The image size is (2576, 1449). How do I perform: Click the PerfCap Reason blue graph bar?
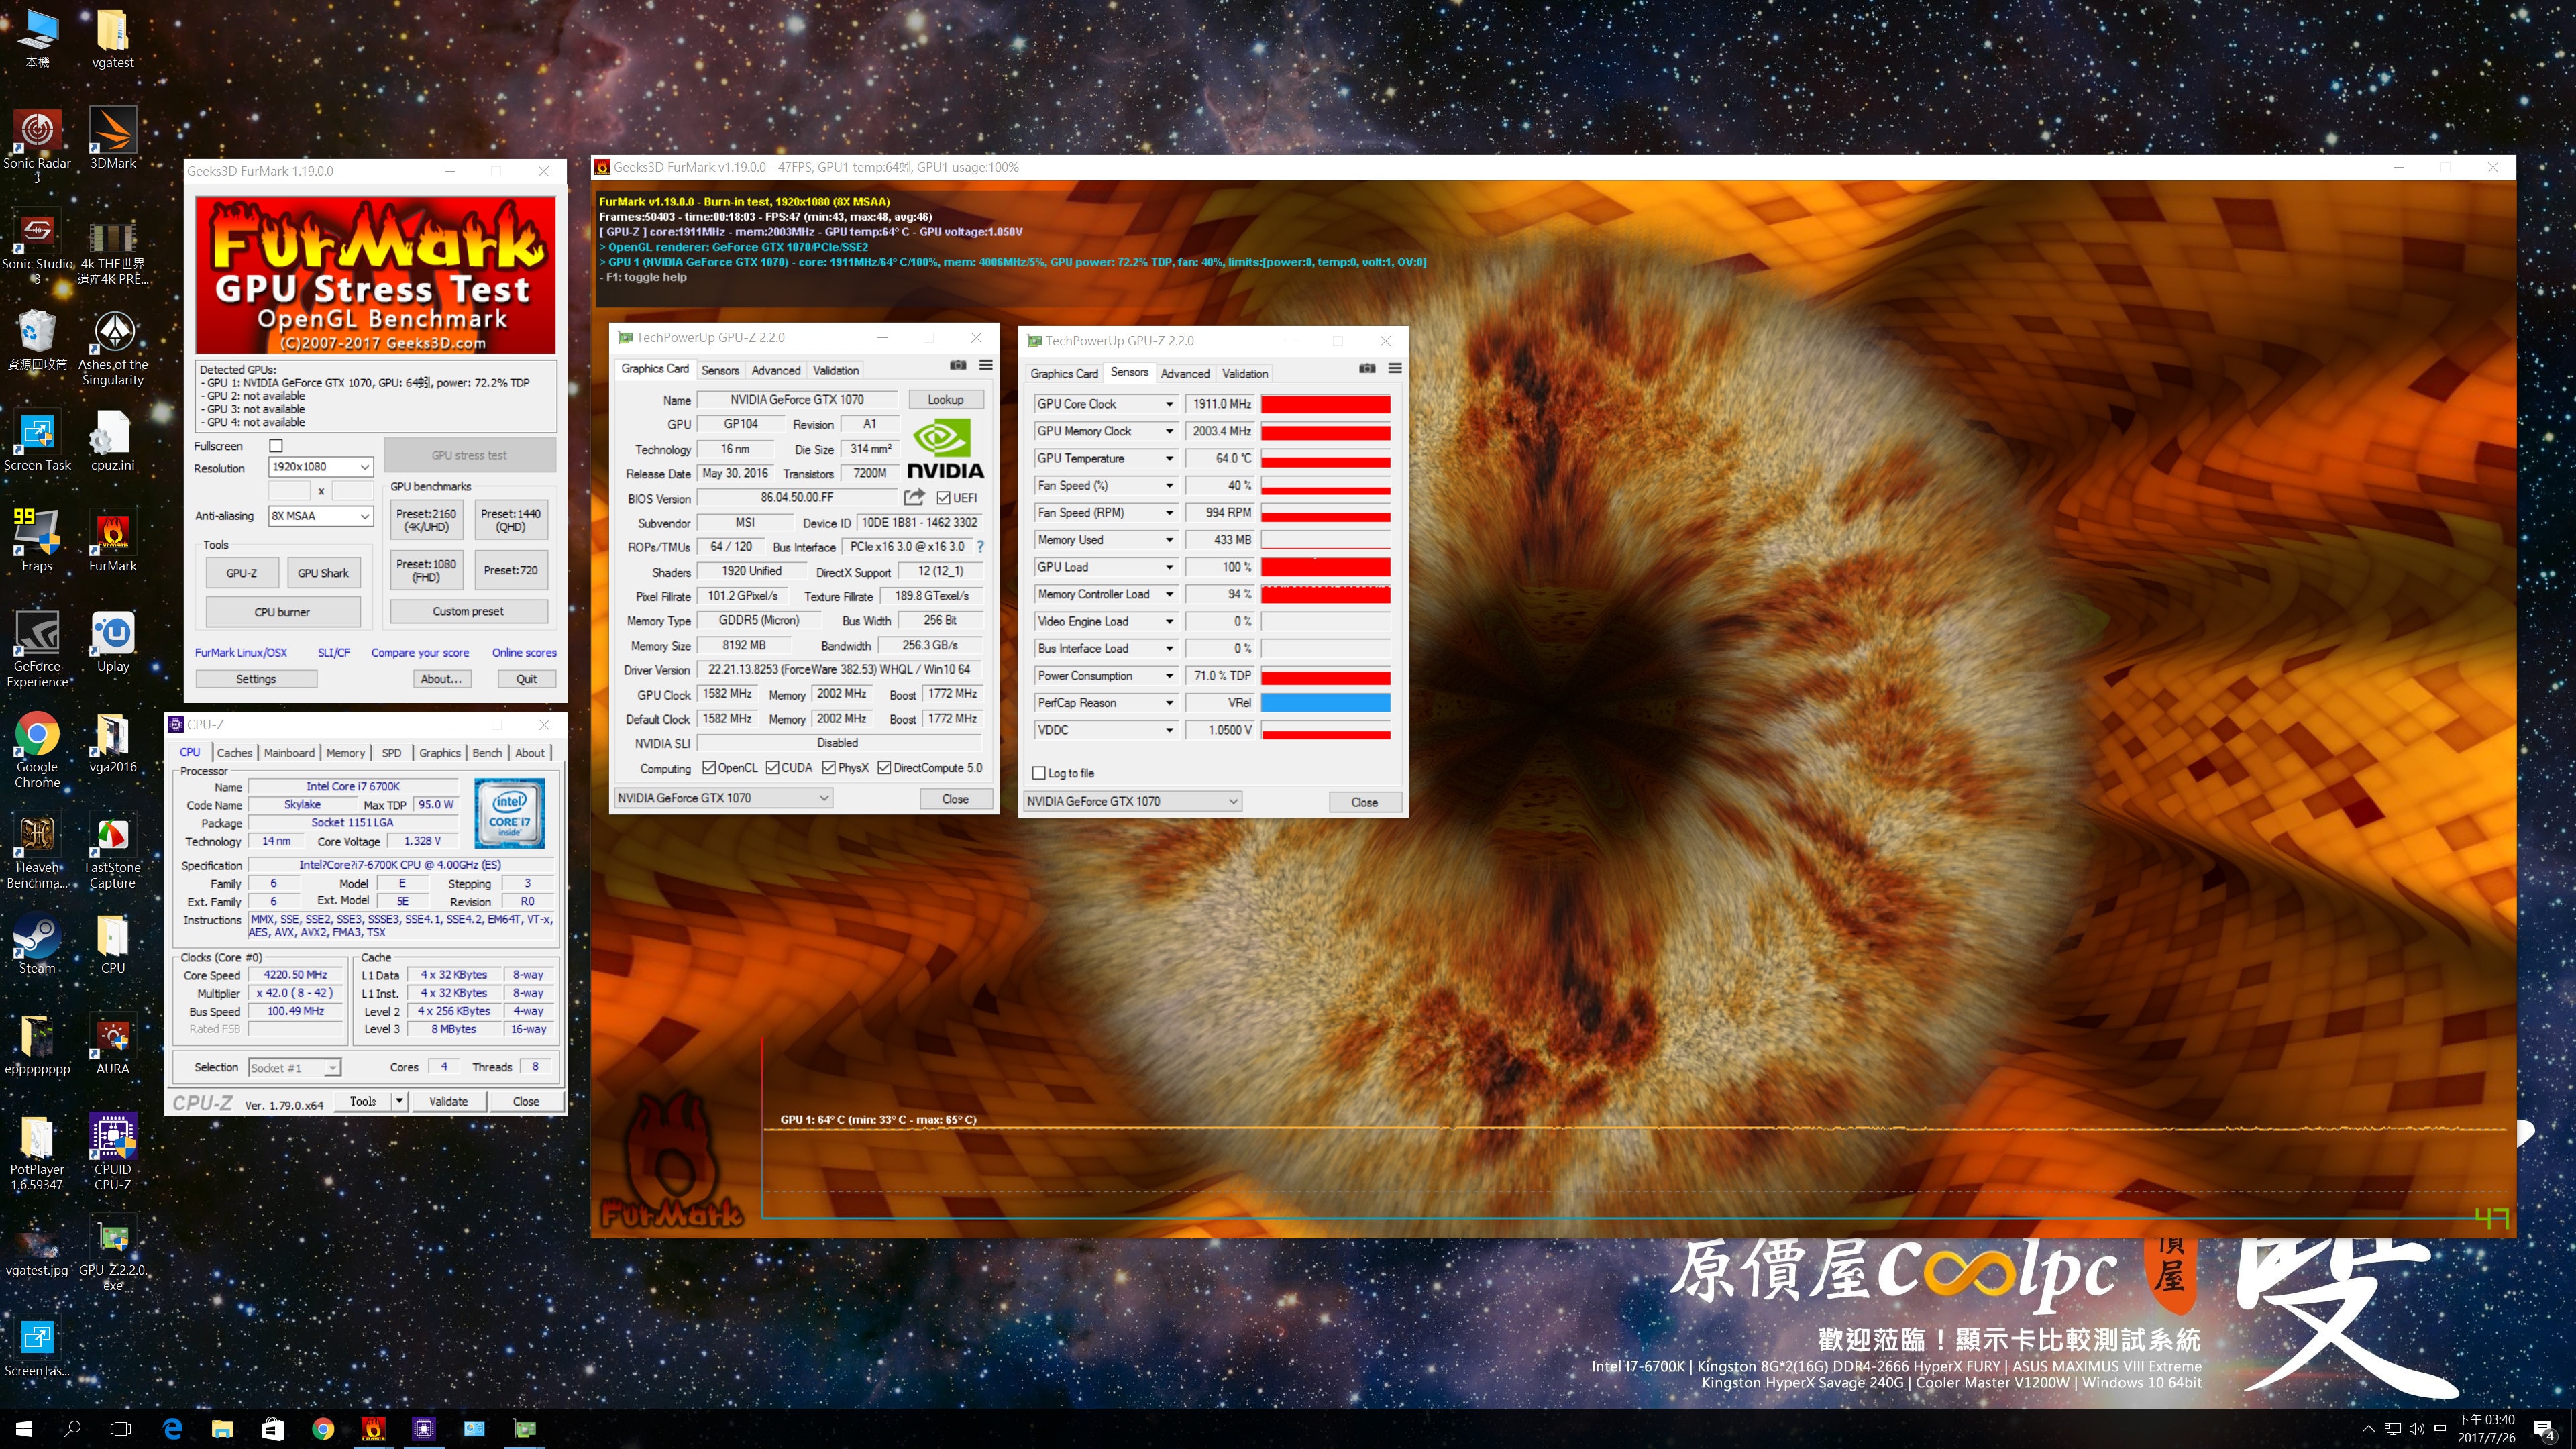pos(1325,703)
